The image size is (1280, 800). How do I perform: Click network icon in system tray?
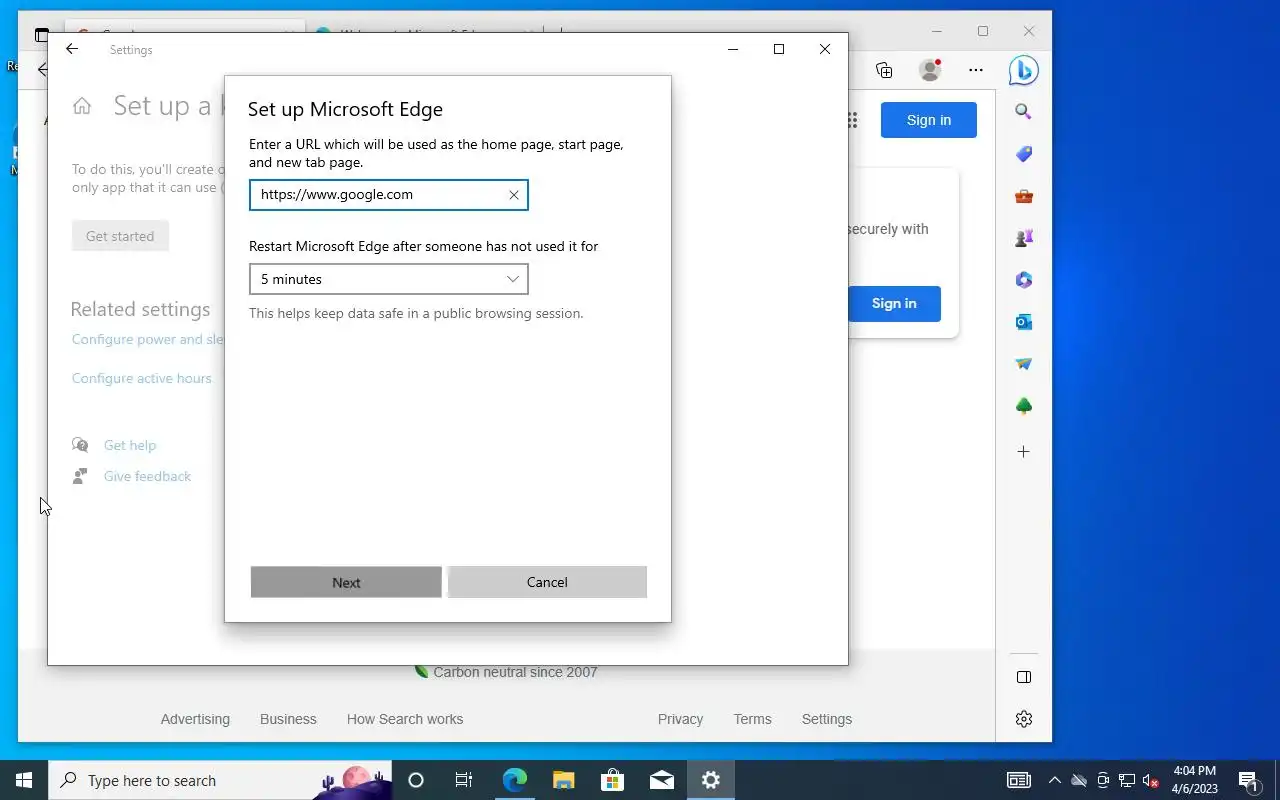tap(1127, 780)
